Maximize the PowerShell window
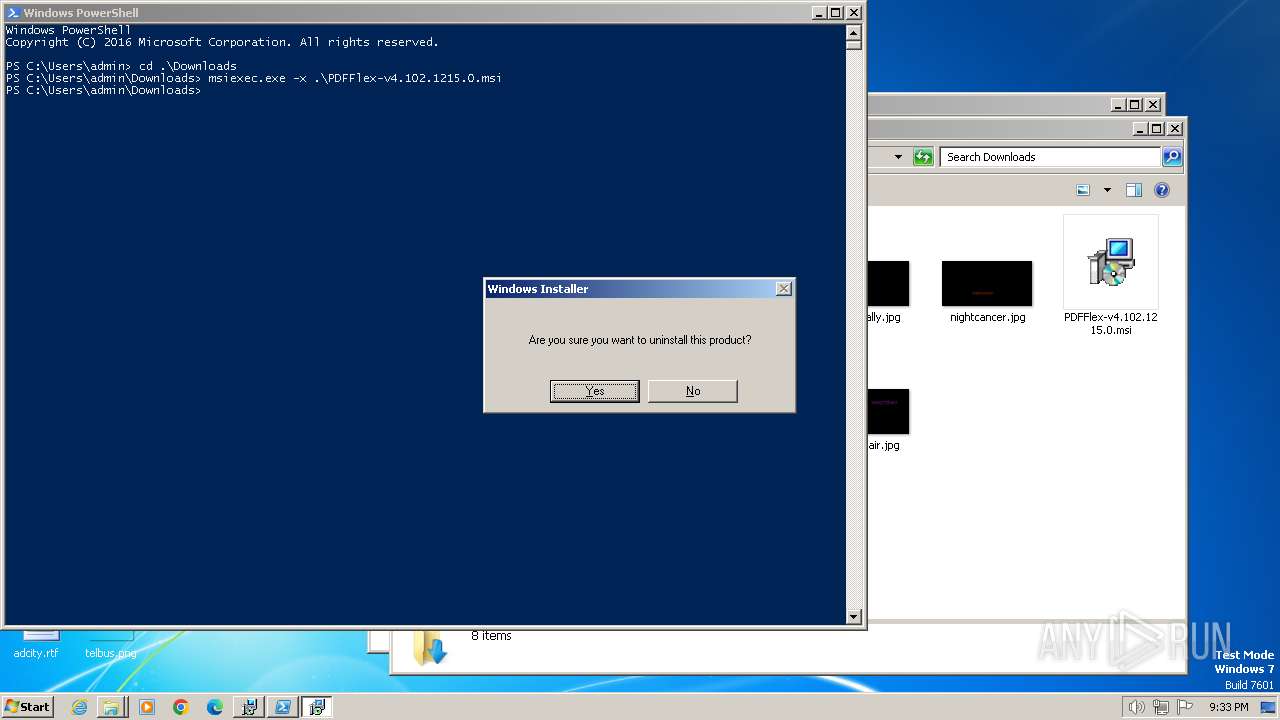This screenshot has width=1280, height=720. 835,13
